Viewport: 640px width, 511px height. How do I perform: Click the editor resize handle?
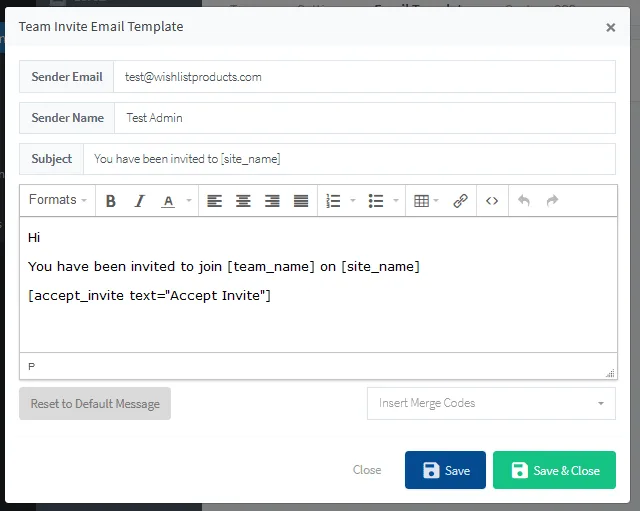click(610, 373)
